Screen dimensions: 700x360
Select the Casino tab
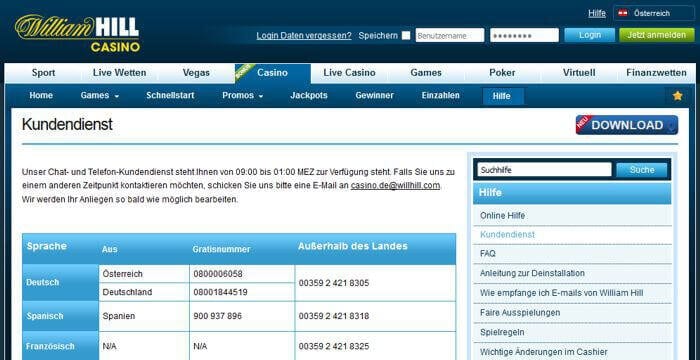point(272,73)
